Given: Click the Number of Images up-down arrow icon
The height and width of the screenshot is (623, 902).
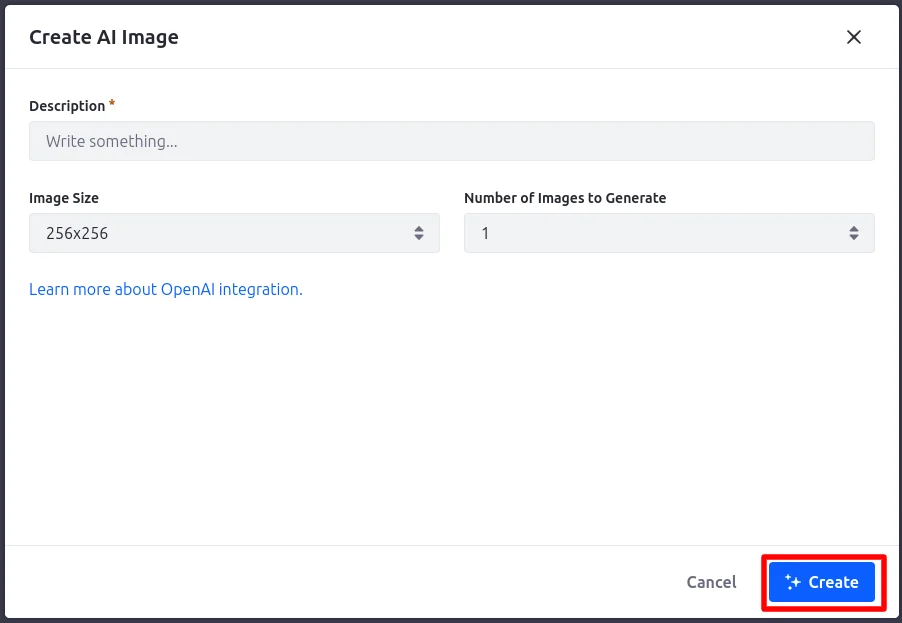Looking at the screenshot, I should 854,233.
